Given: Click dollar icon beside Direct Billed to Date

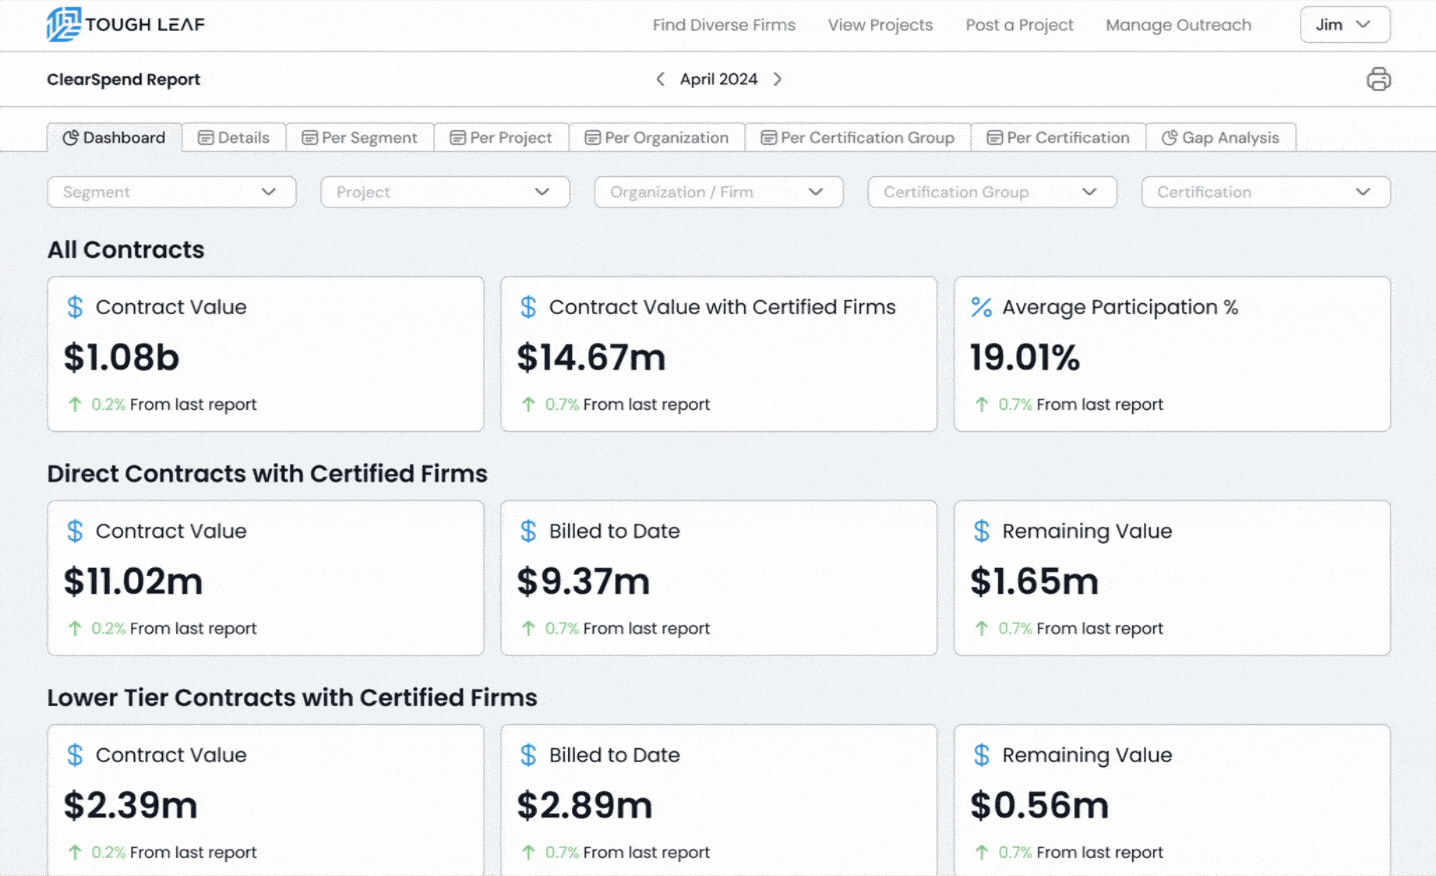Looking at the screenshot, I should point(528,531).
